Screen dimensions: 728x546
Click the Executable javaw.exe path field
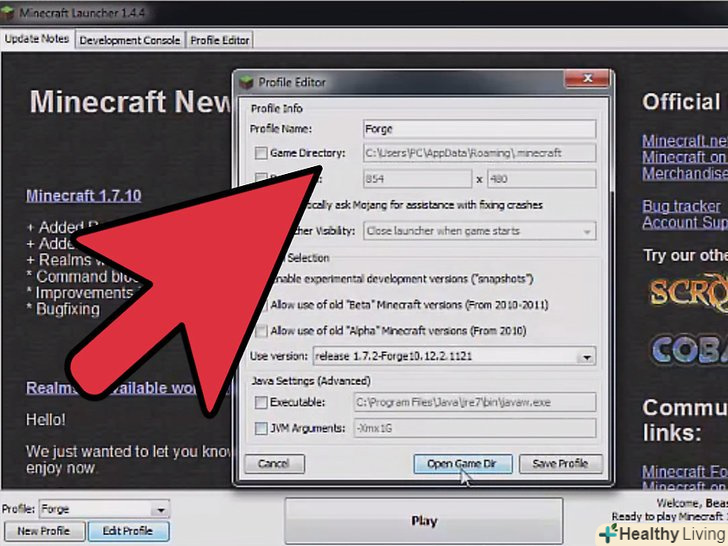click(x=475, y=402)
